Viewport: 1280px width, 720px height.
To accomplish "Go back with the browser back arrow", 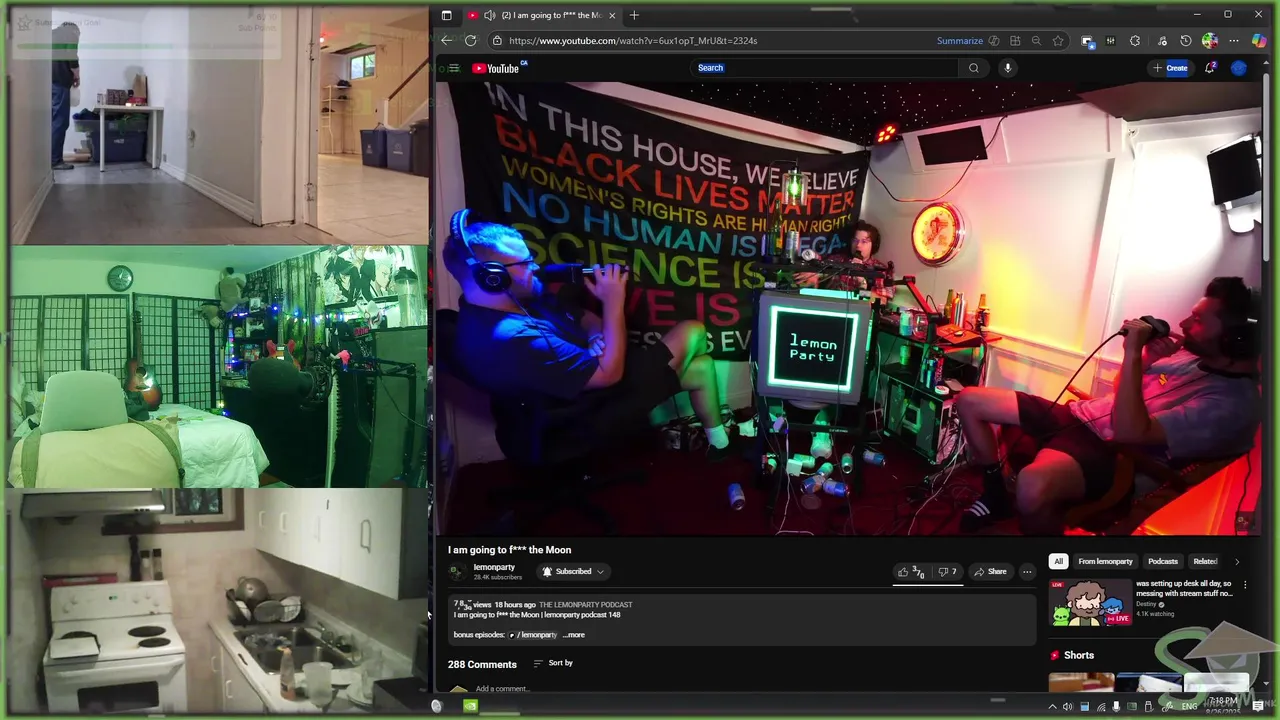I will coord(446,41).
